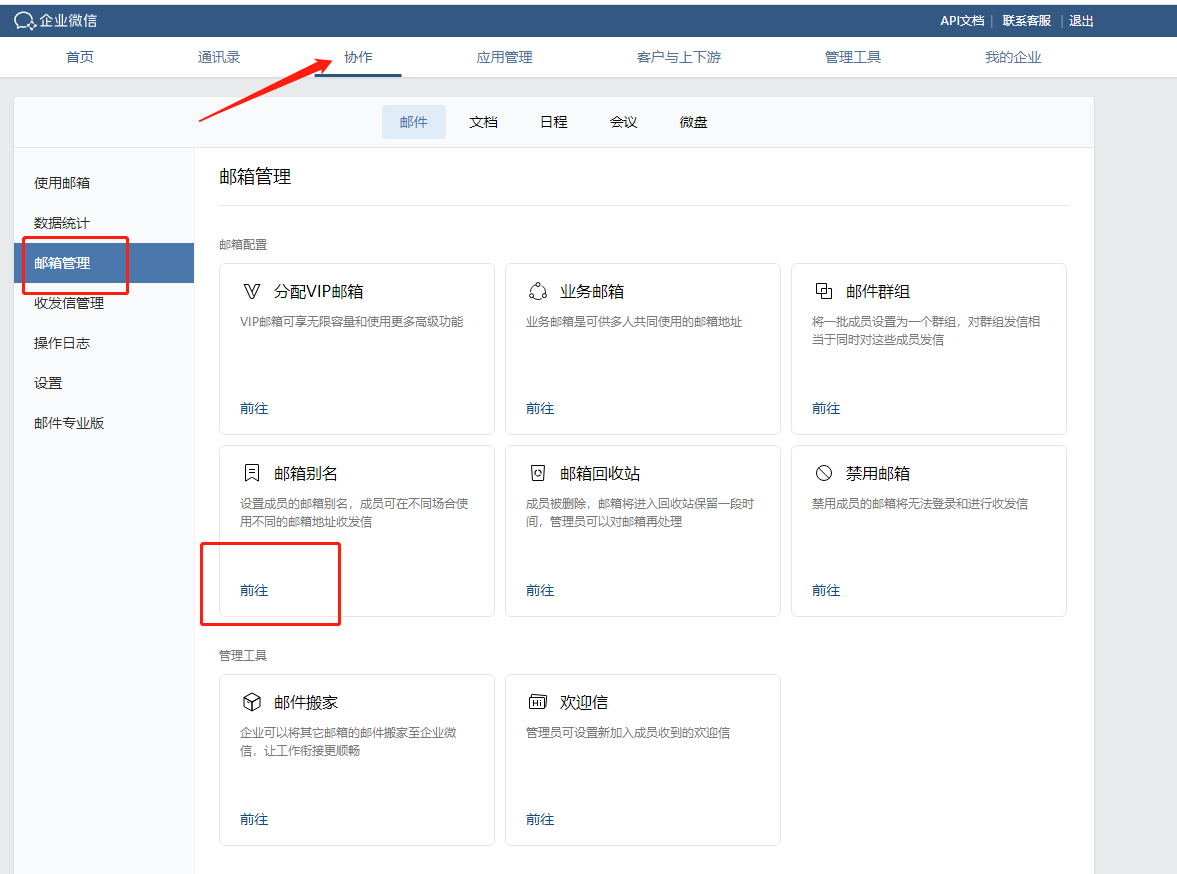Click the 企业微信 logo icon

coord(24,21)
